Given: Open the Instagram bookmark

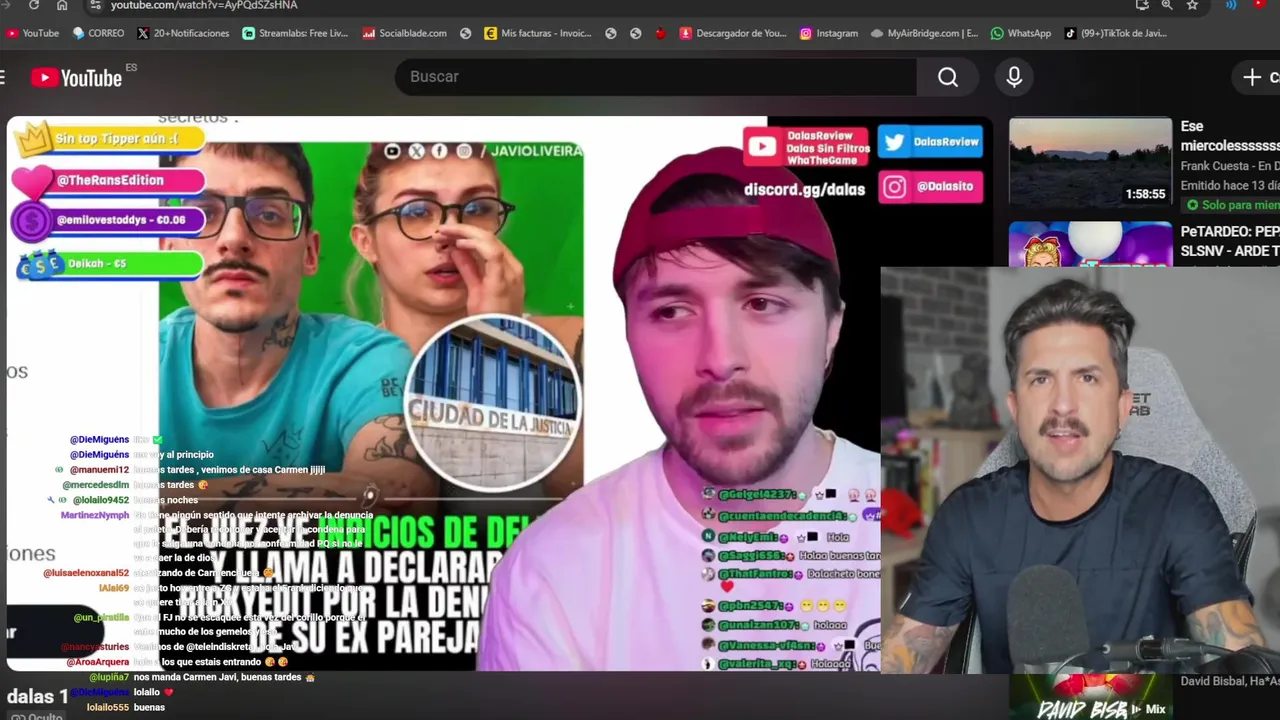Looking at the screenshot, I should (828, 33).
